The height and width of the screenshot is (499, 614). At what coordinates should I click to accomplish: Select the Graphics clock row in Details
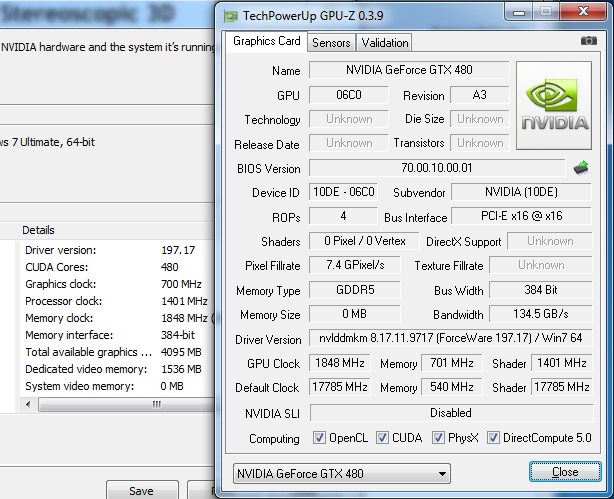pyautogui.click(x=117, y=284)
